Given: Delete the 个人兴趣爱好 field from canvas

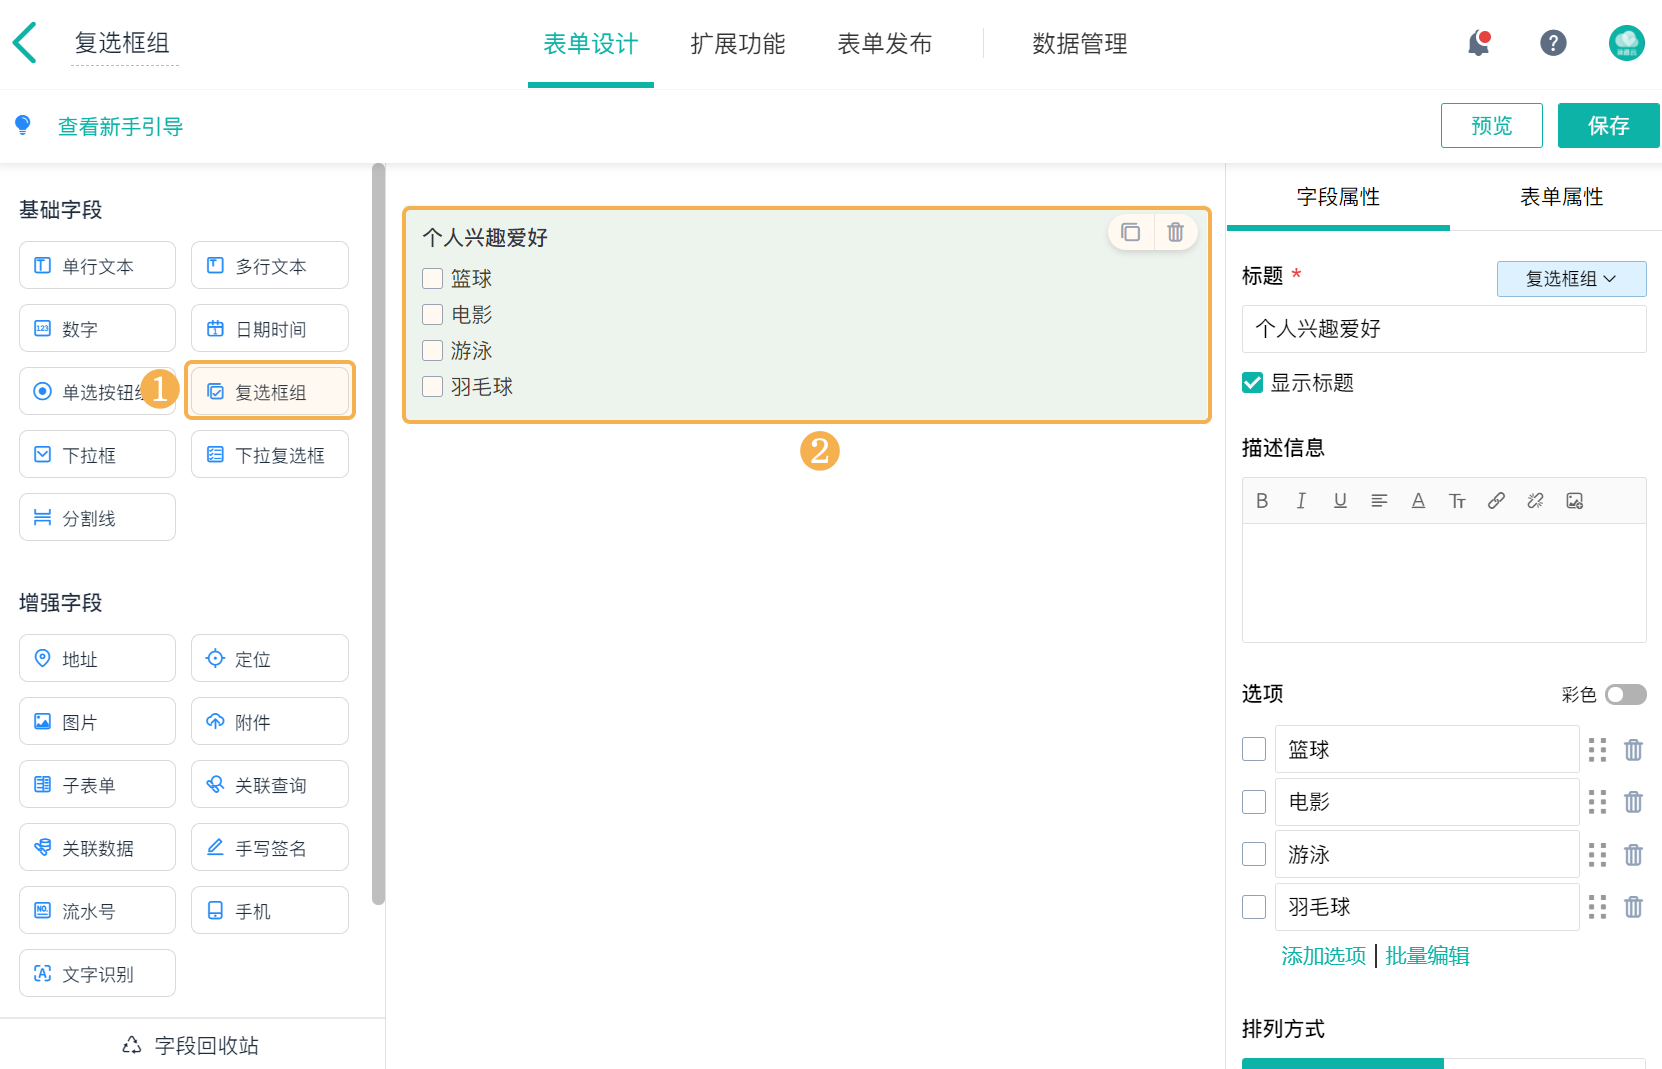Looking at the screenshot, I should (x=1176, y=232).
